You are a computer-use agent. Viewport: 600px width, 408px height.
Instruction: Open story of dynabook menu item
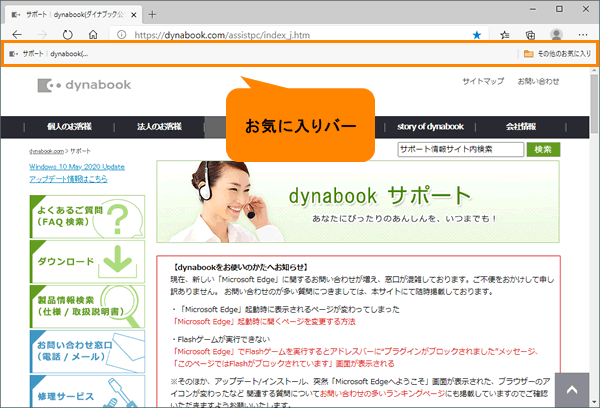pyautogui.click(x=430, y=127)
